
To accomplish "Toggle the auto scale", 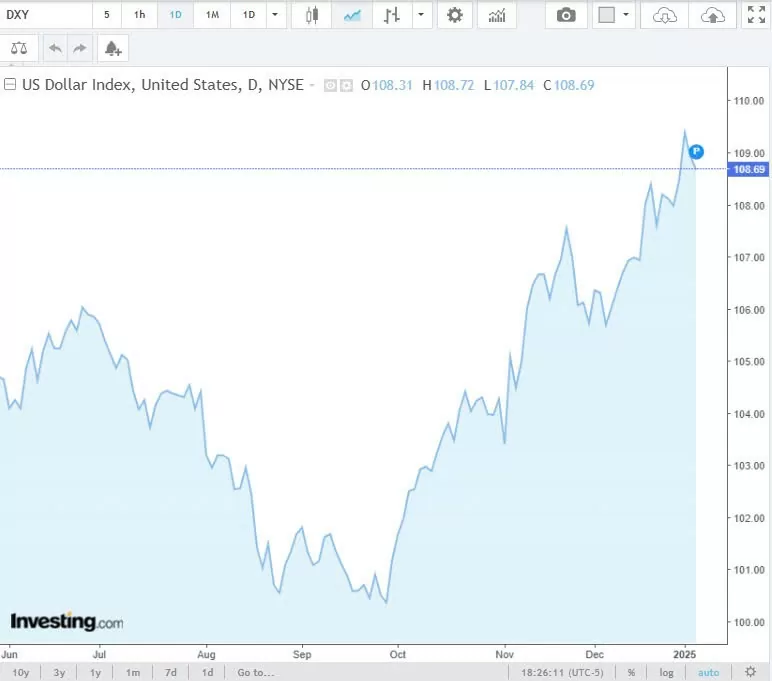I will click(708, 672).
